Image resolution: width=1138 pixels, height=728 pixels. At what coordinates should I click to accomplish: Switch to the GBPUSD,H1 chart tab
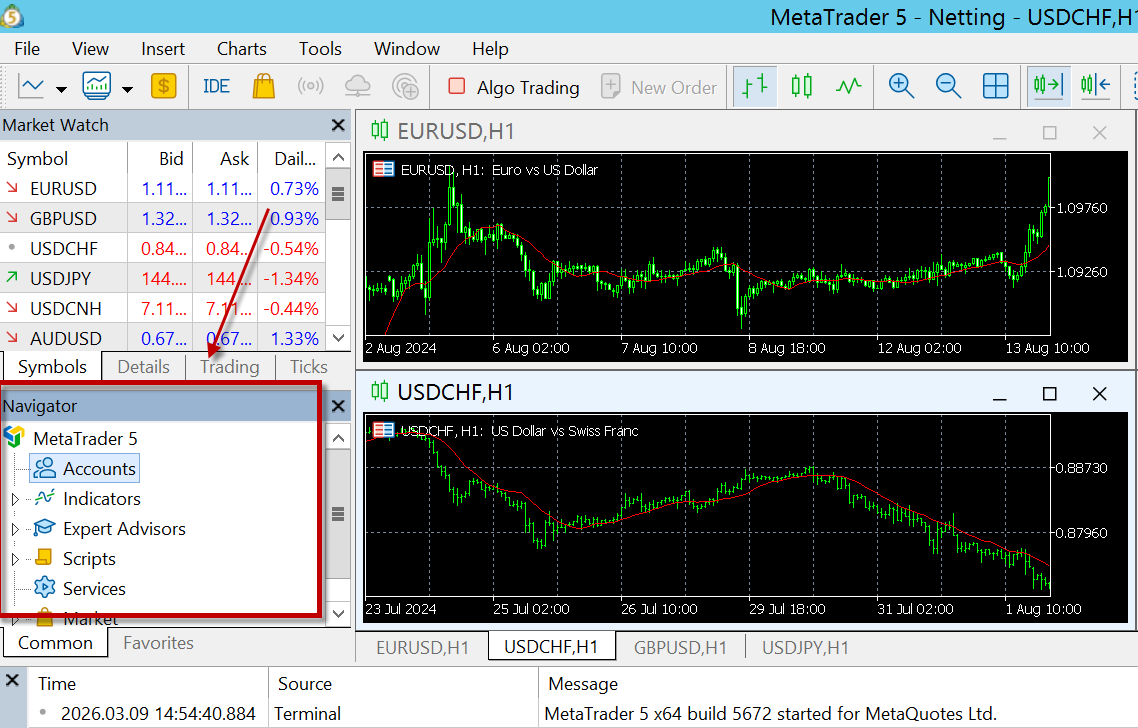tap(680, 647)
